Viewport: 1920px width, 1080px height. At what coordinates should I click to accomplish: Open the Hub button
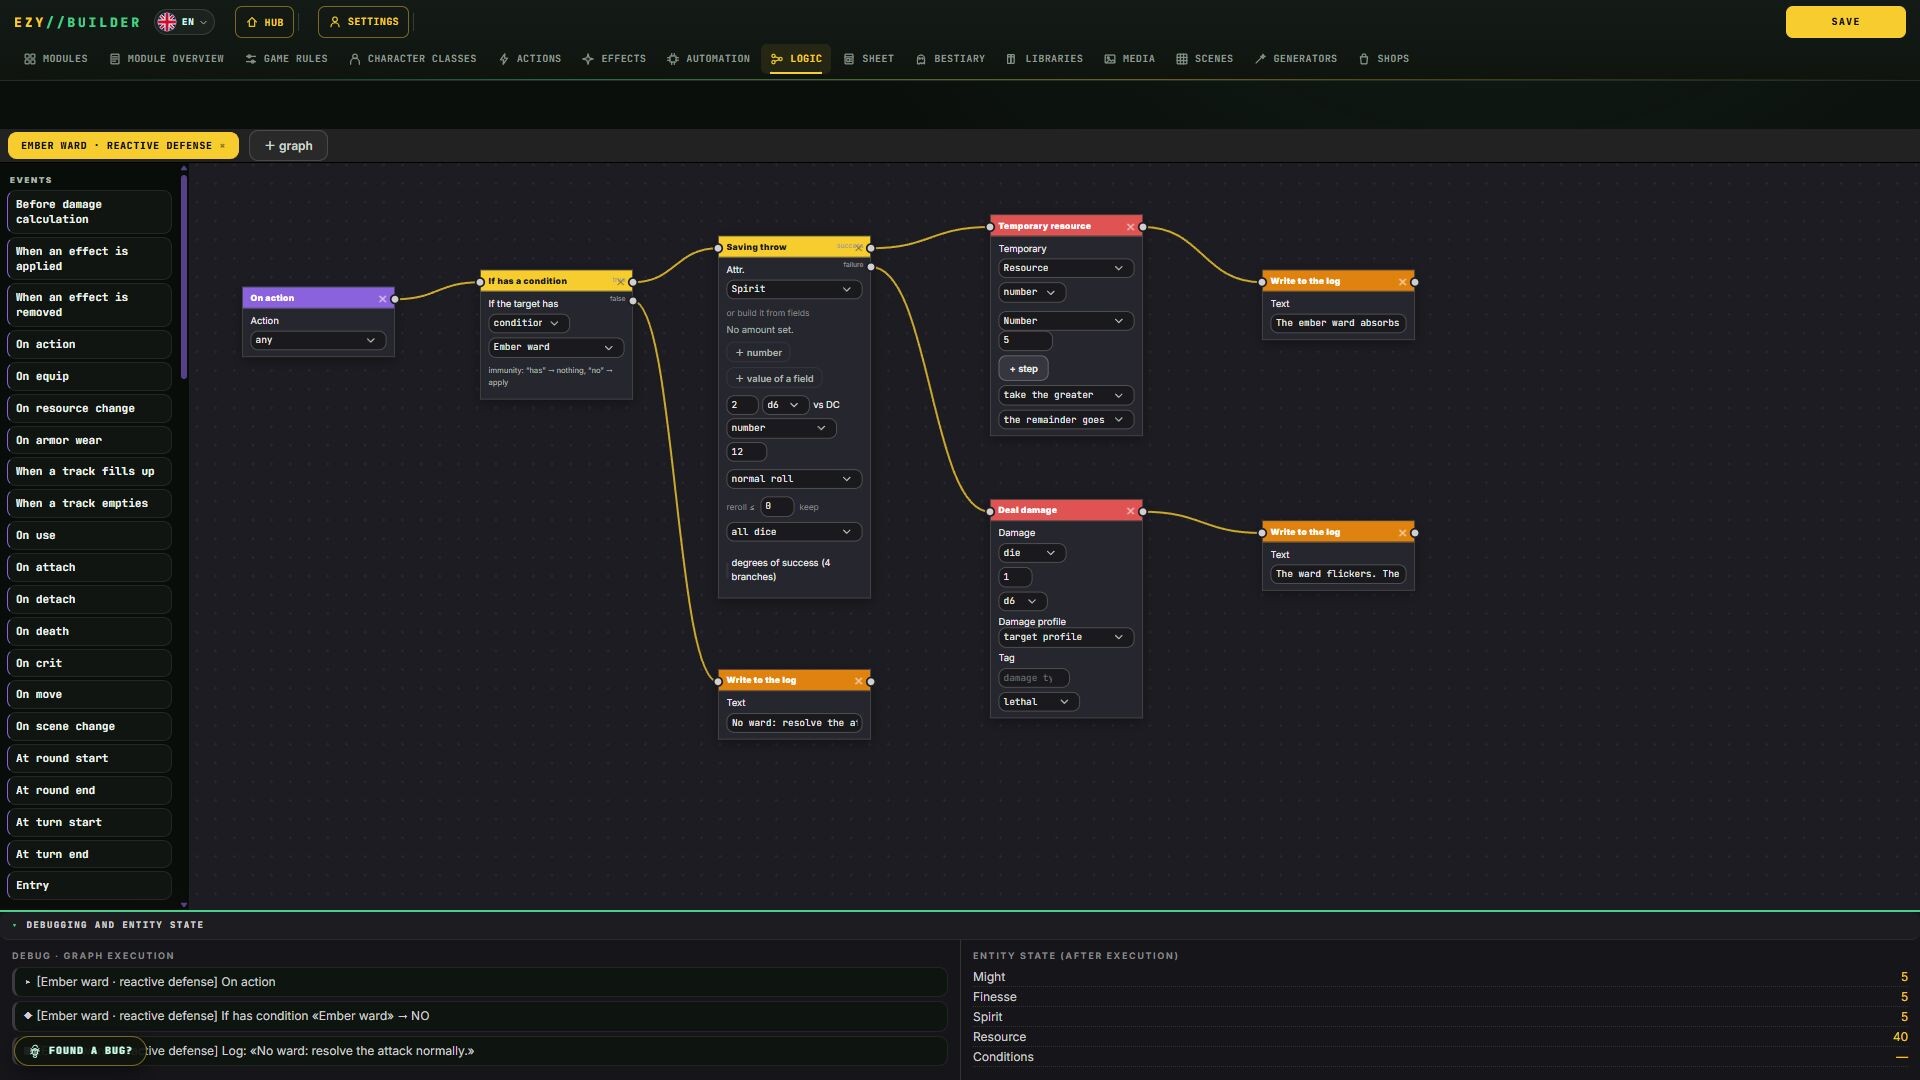[x=265, y=22]
